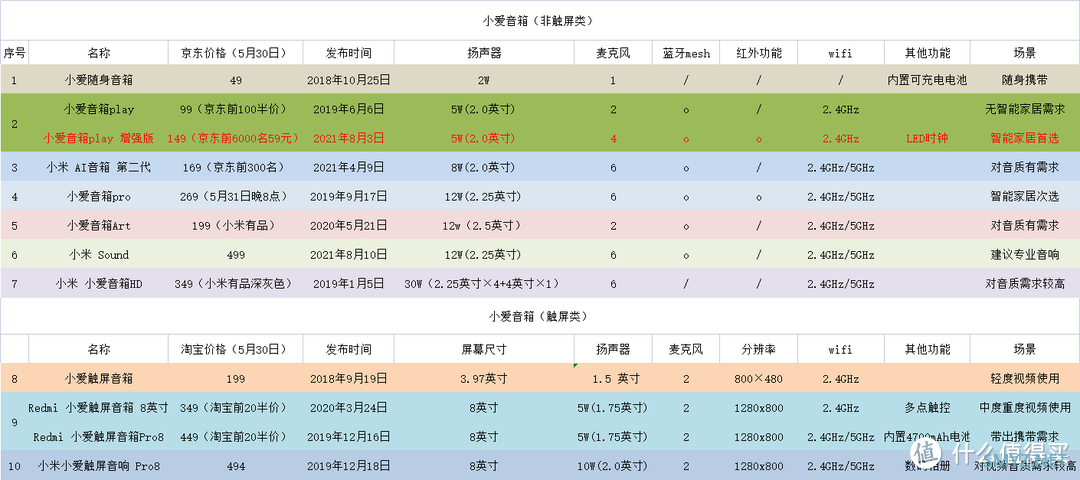Click the '分辨率' column header
The width and height of the screenshot is (1080, 480).
tap(758, 349)
